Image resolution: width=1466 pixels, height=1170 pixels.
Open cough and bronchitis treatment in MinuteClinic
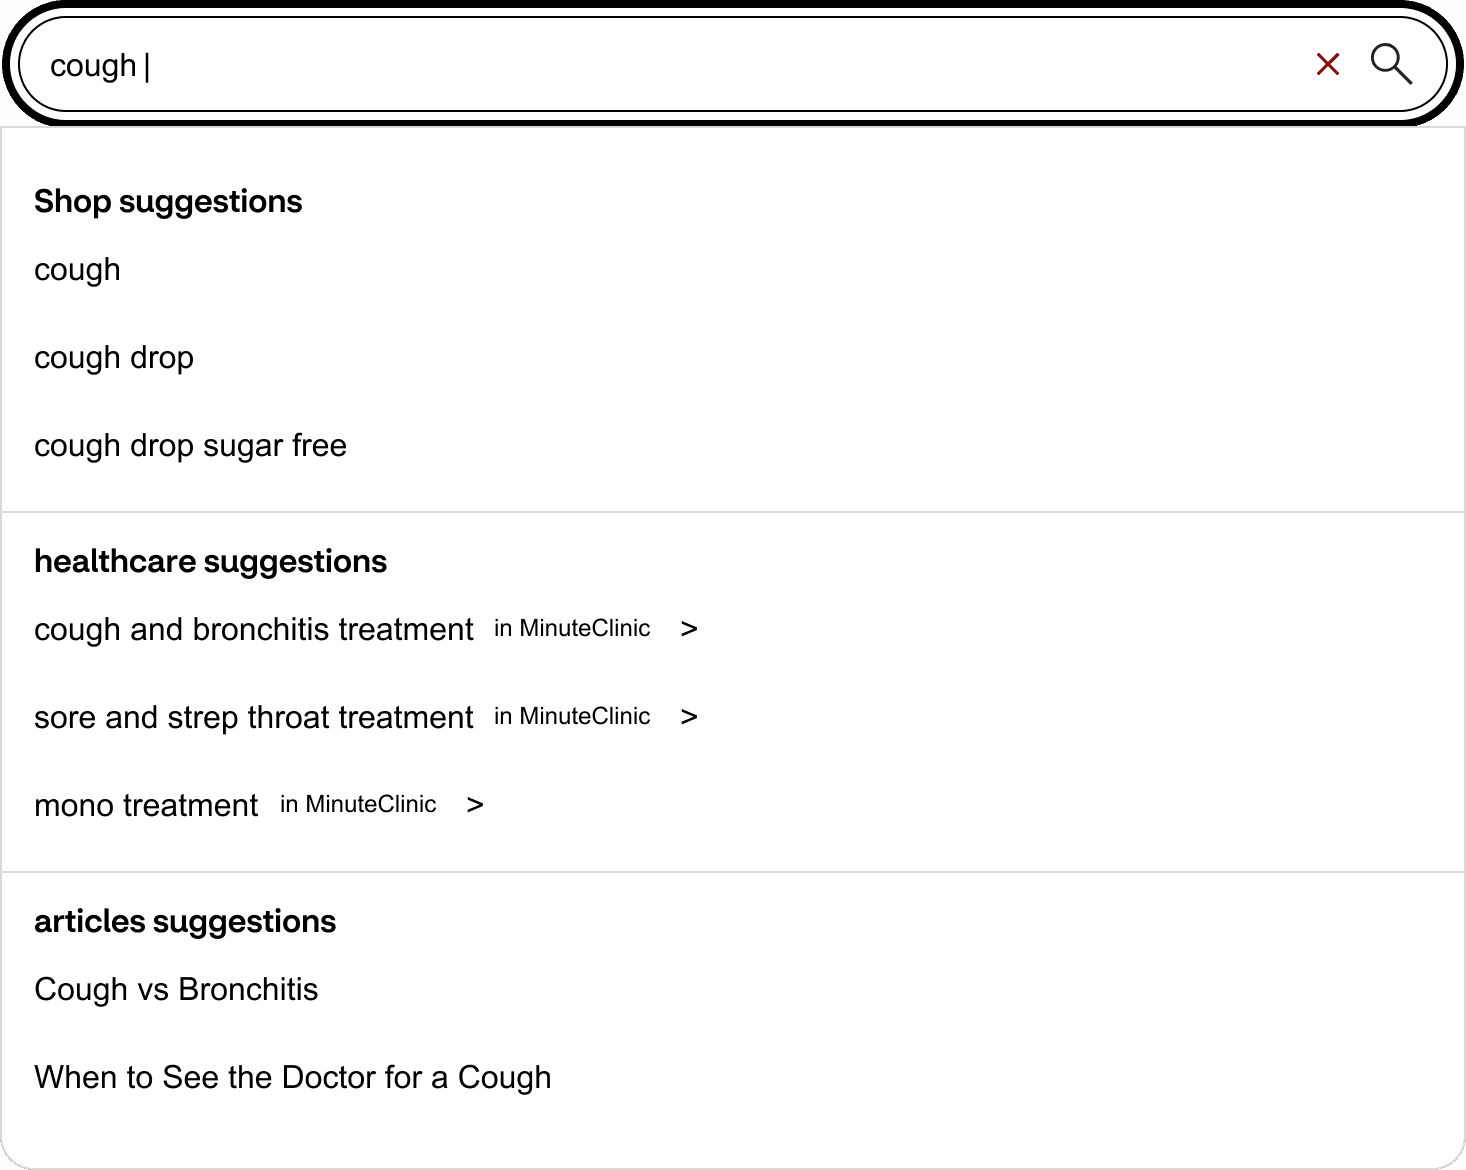253,629
